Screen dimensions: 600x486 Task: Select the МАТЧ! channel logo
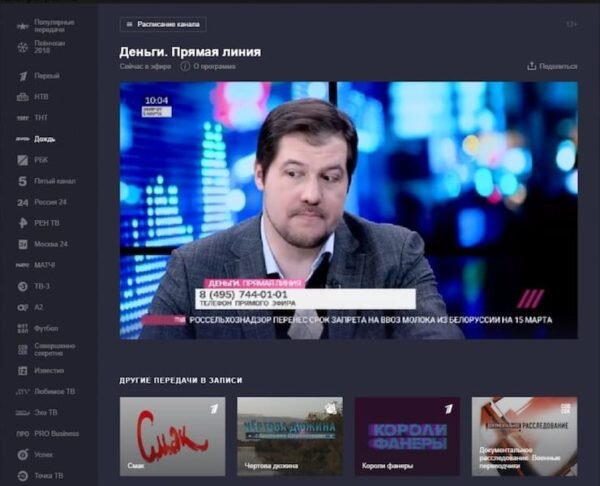(23, 265)
